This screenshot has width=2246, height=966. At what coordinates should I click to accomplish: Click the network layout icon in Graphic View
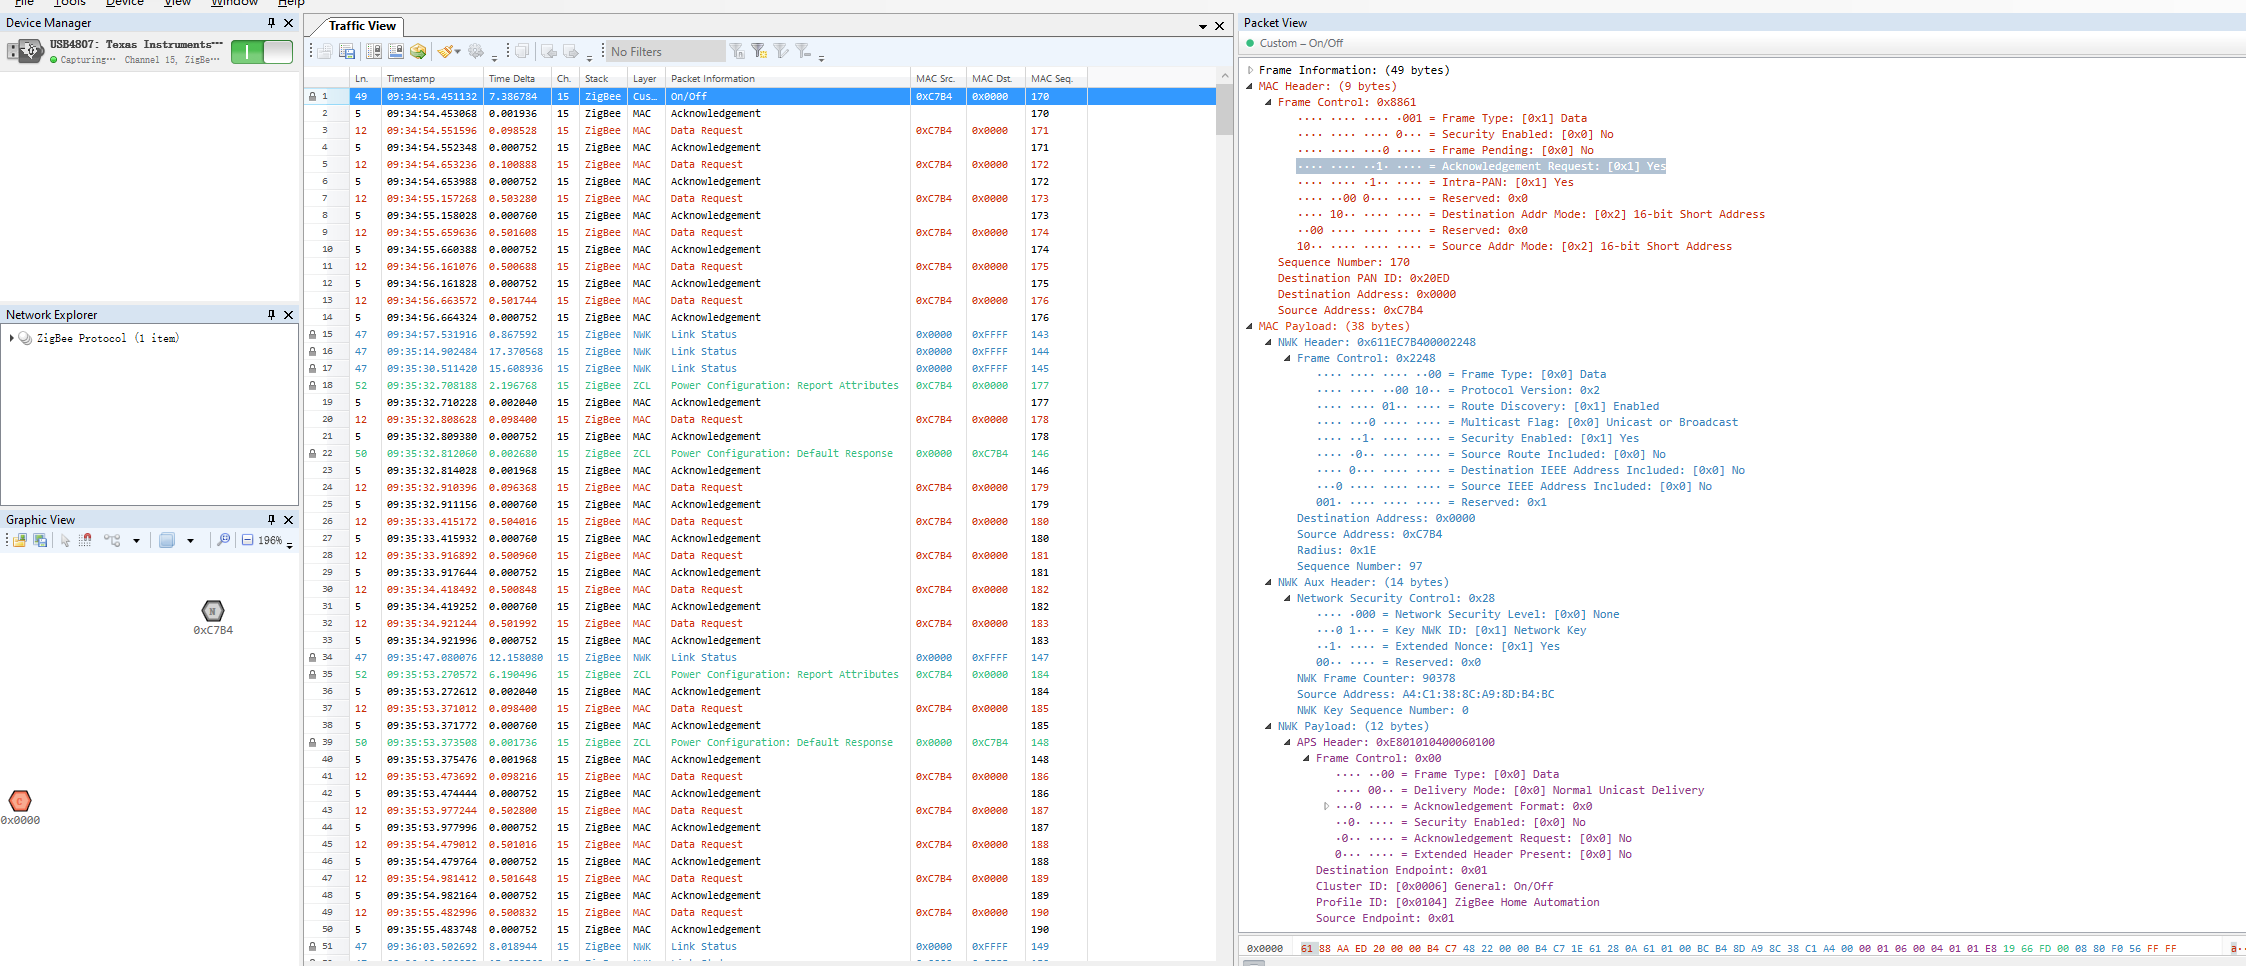point(112,540)
